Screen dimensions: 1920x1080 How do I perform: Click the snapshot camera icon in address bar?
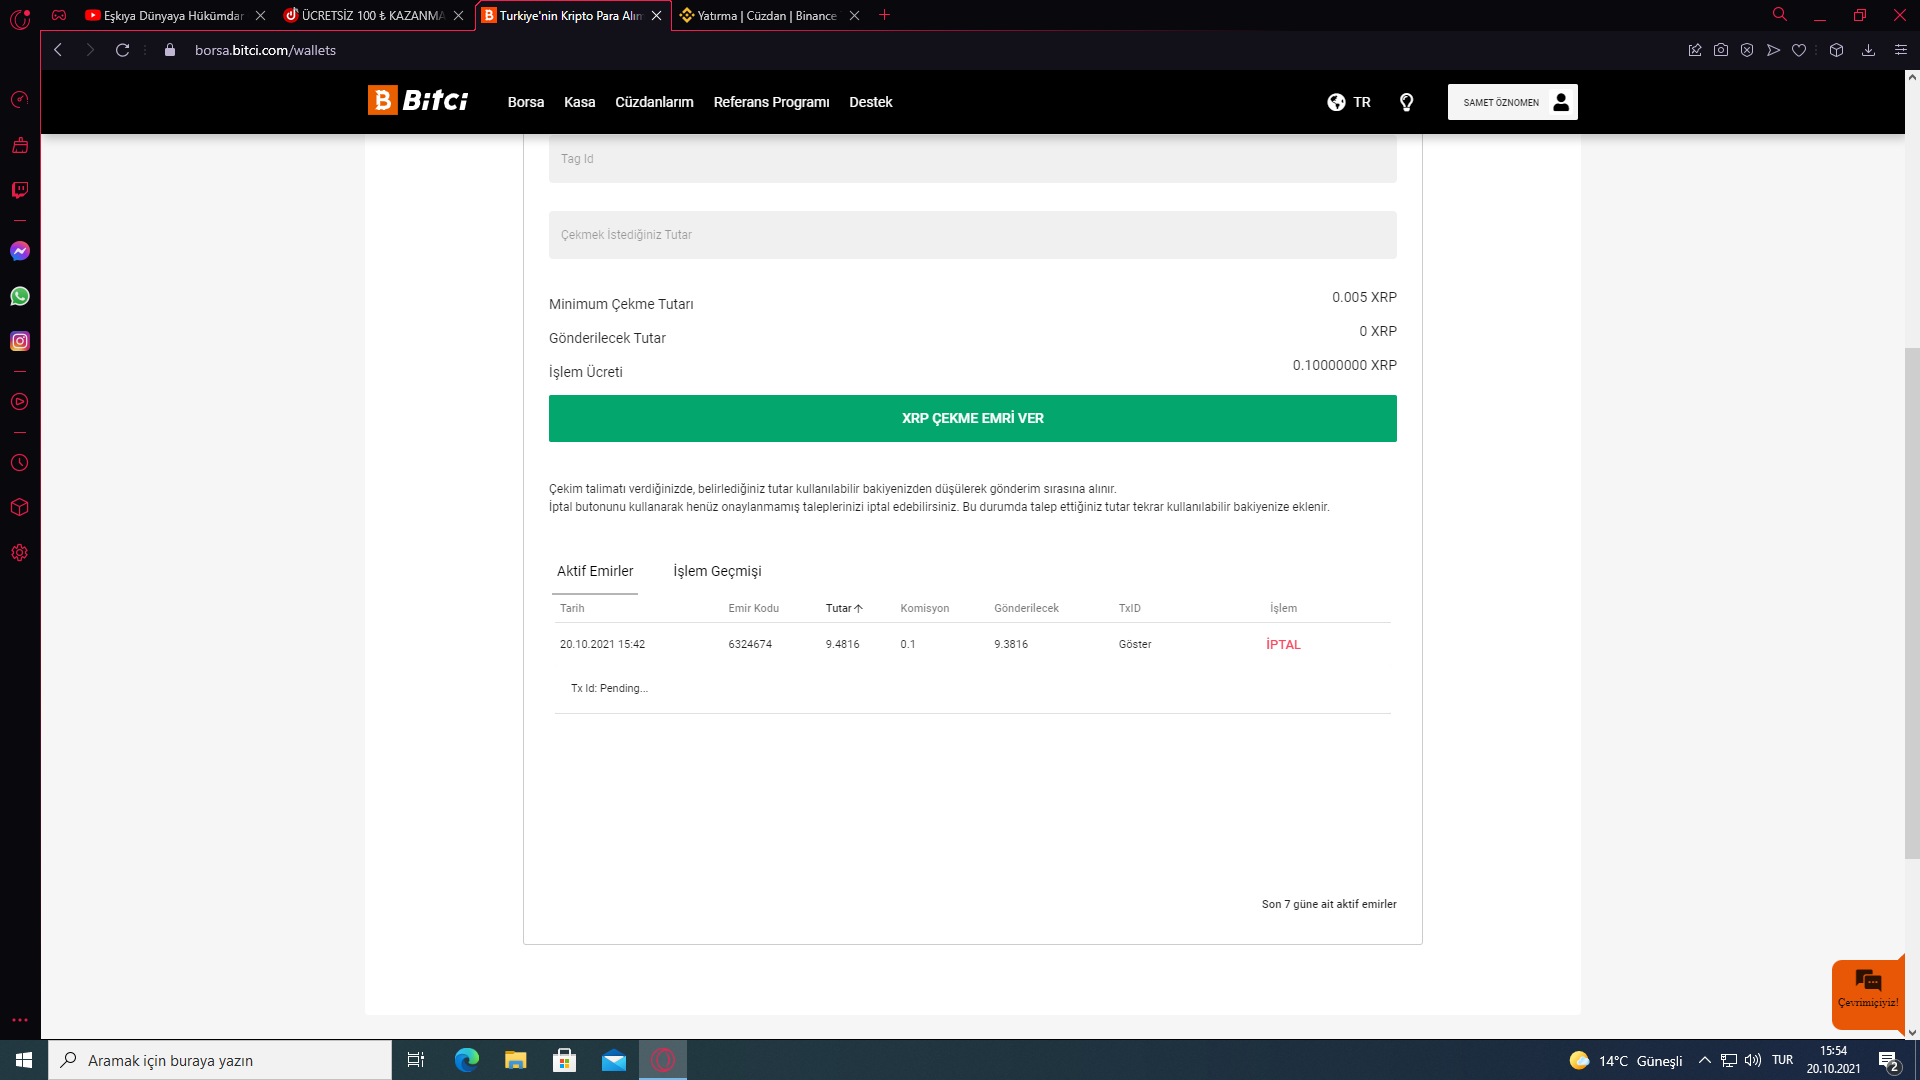pos(1721,50)
